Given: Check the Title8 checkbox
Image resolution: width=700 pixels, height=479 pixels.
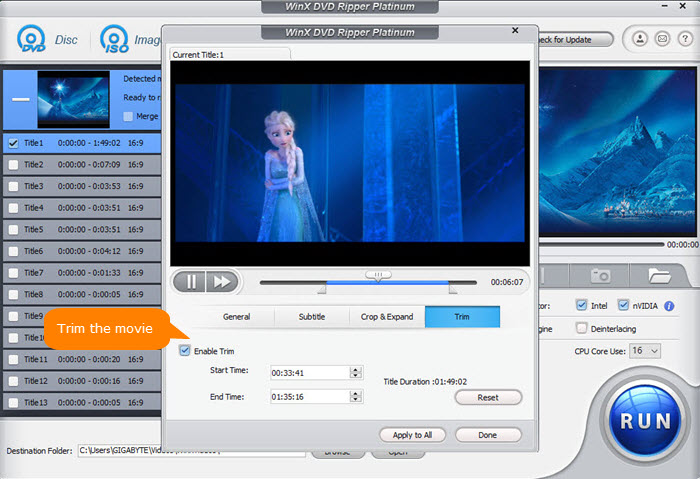Looking at the screenshot, I should click(x=13, y=295).
